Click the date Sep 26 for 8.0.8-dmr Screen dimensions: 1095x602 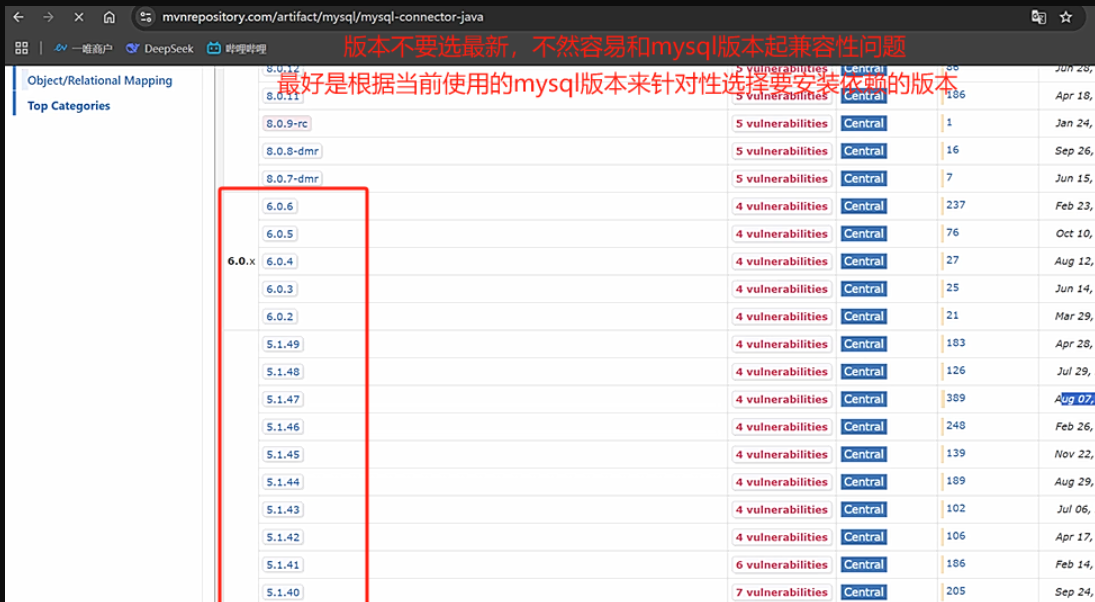[1074, 151]
